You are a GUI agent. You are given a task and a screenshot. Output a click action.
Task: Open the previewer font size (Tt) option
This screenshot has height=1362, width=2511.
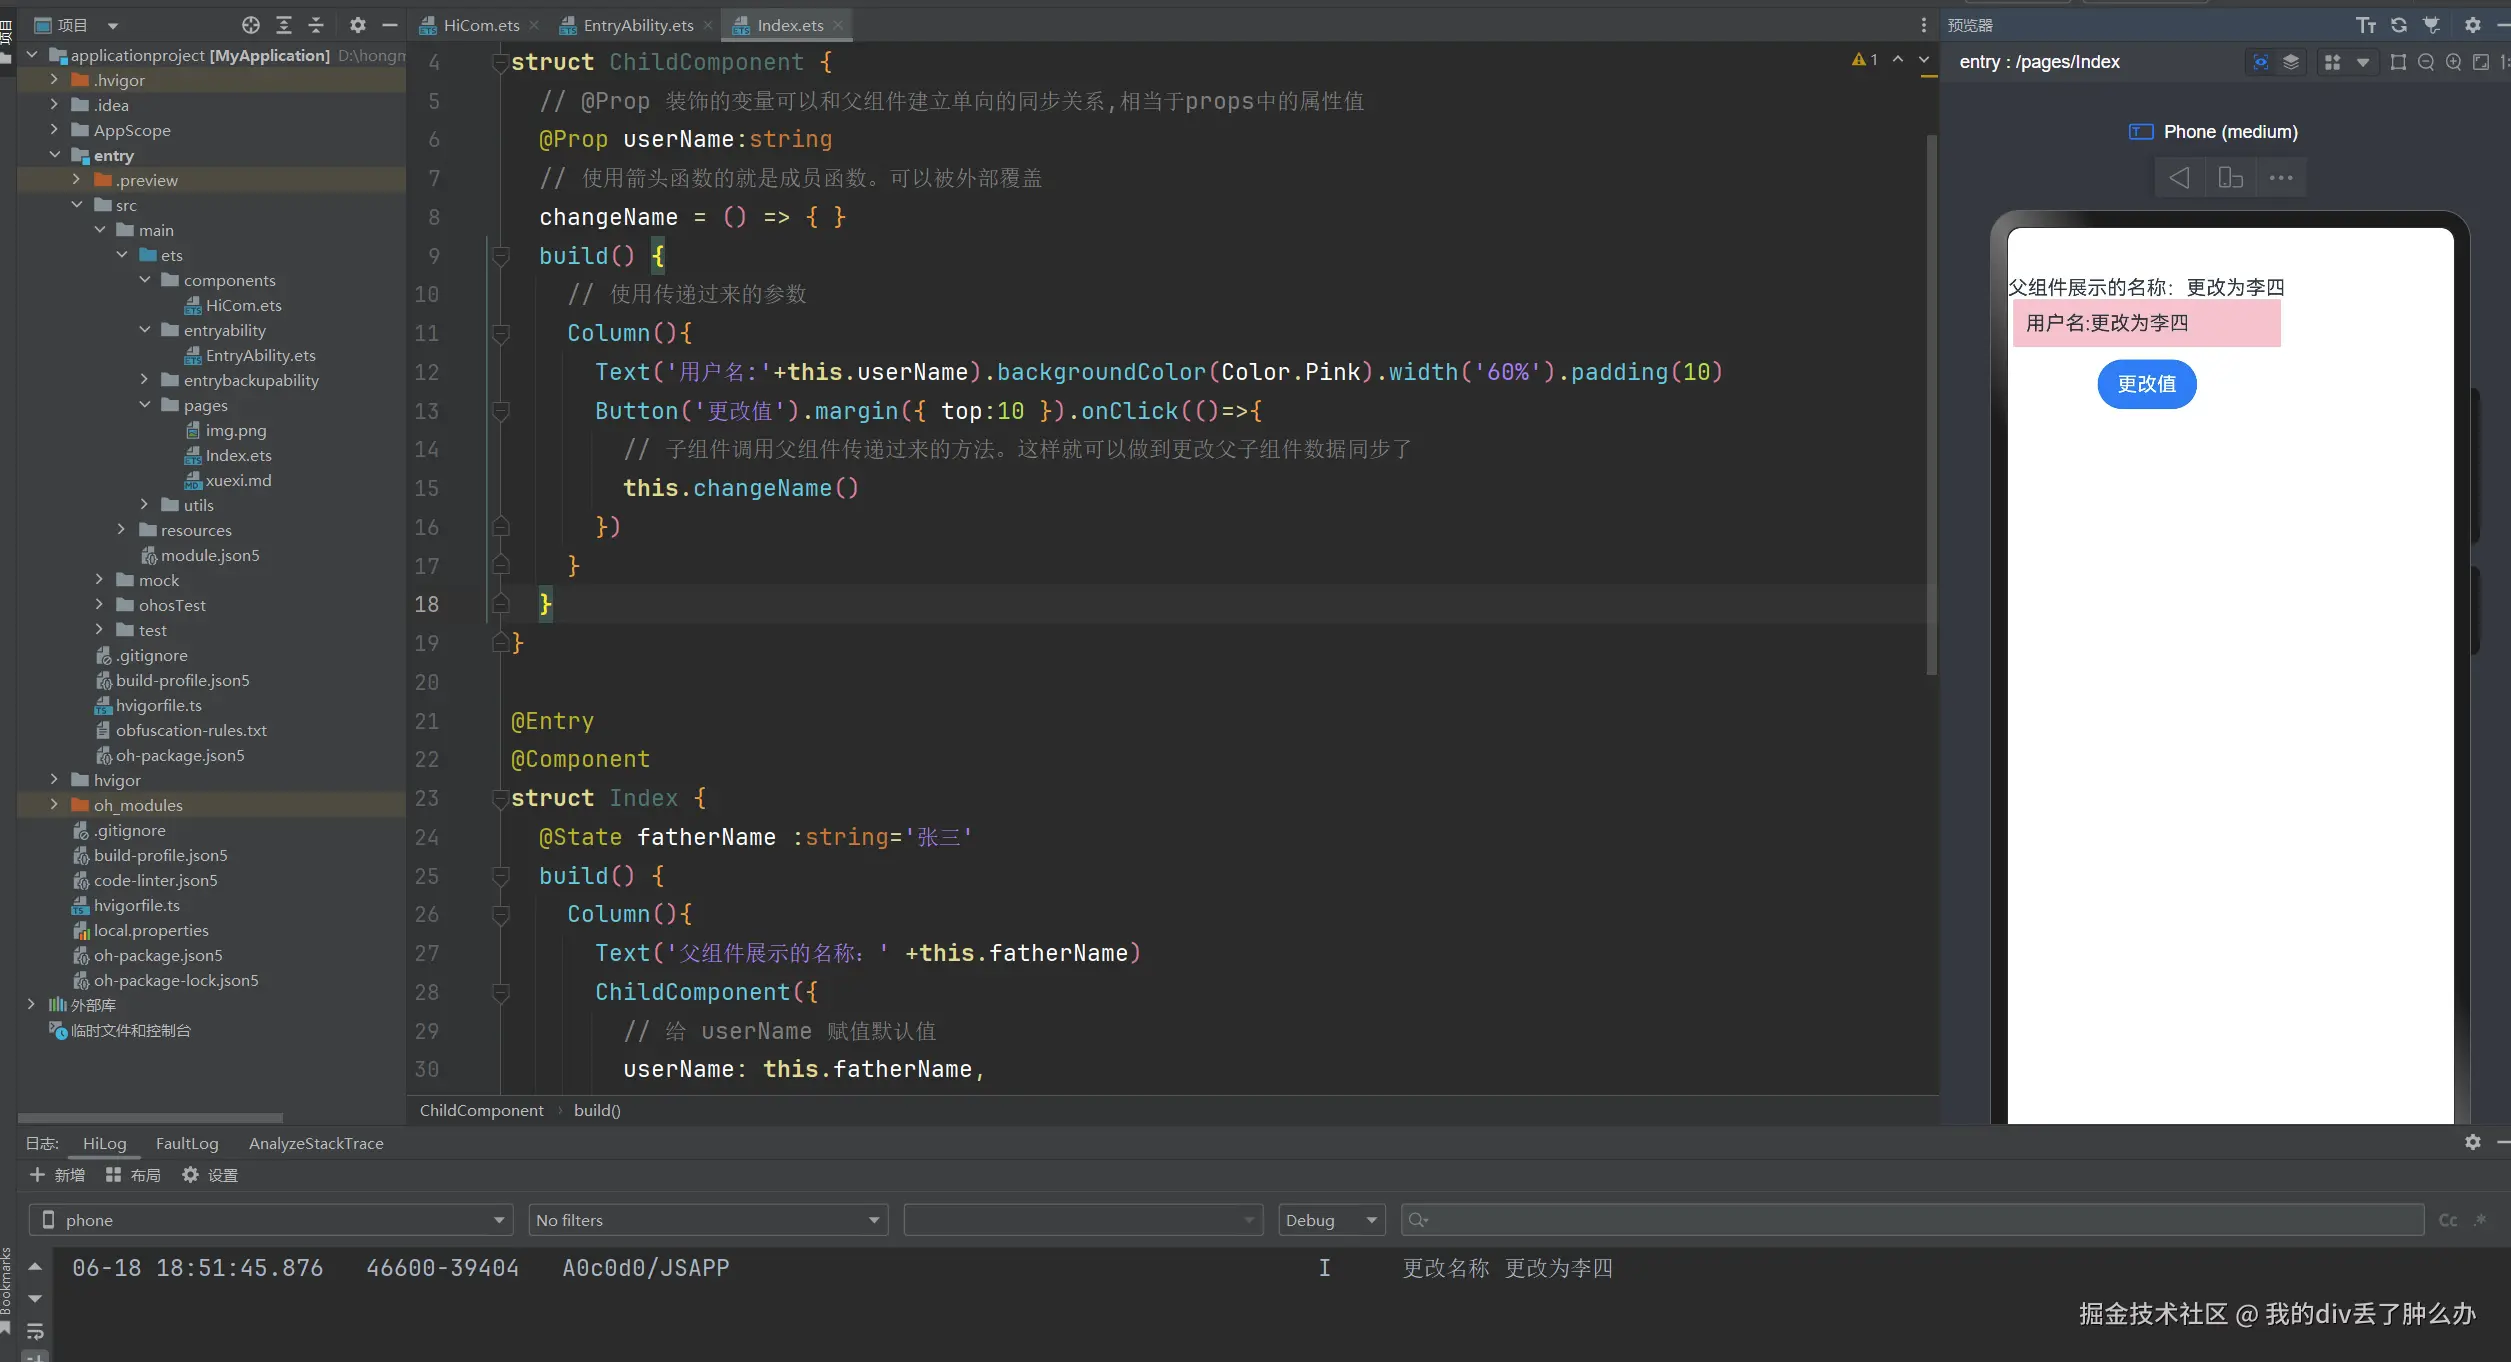(x=2365, y=25)
